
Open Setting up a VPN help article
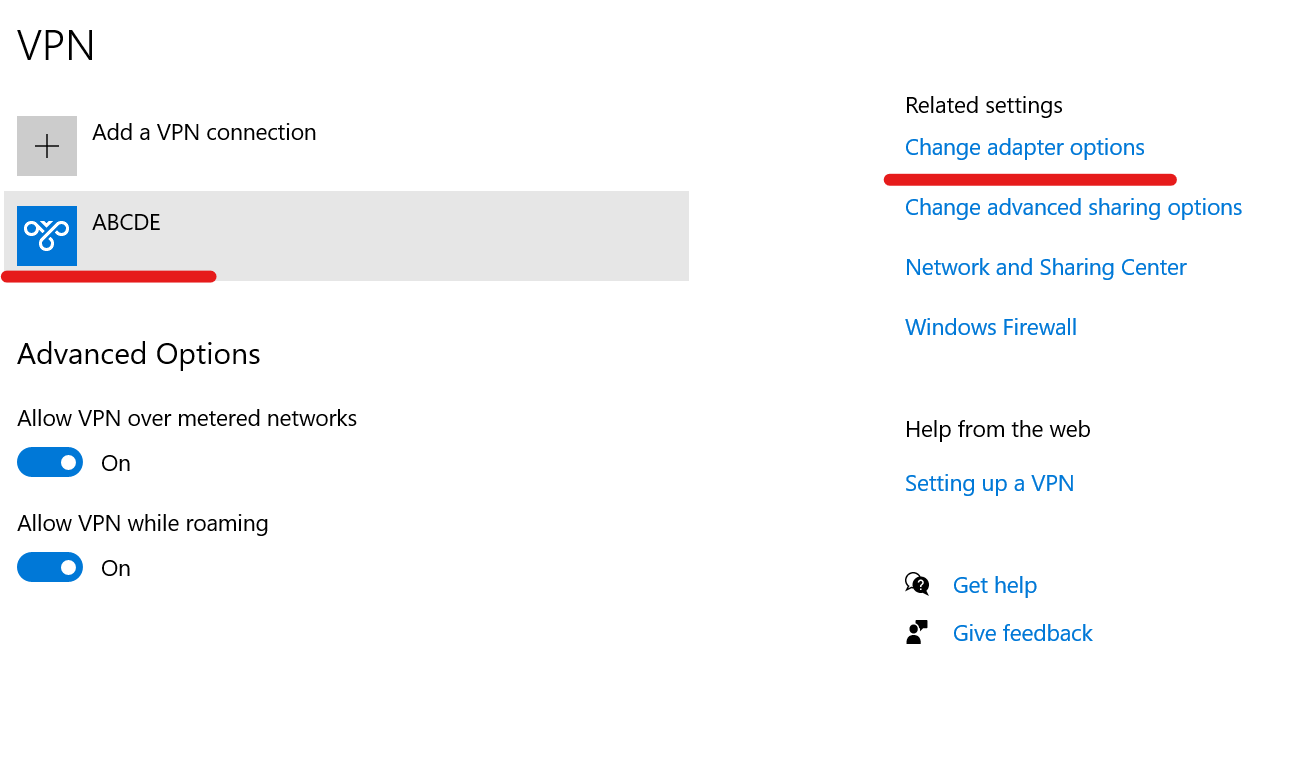[x=989, y=483]
